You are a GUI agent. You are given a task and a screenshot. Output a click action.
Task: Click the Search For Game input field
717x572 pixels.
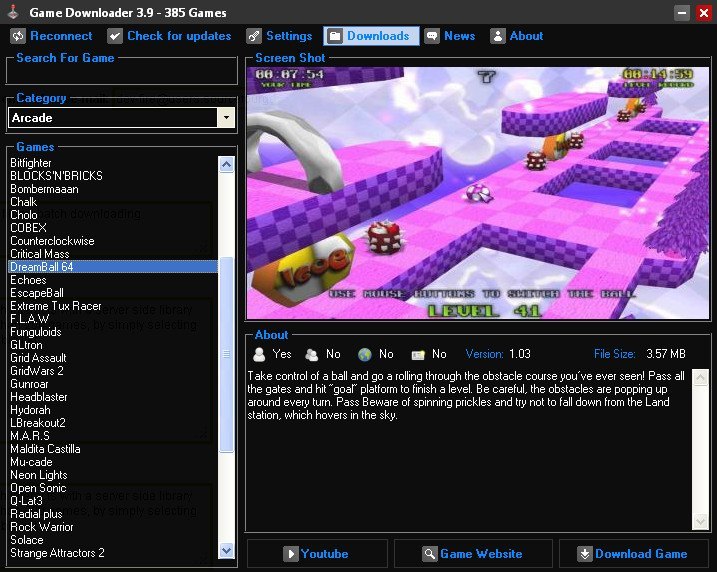pos(122,73)
